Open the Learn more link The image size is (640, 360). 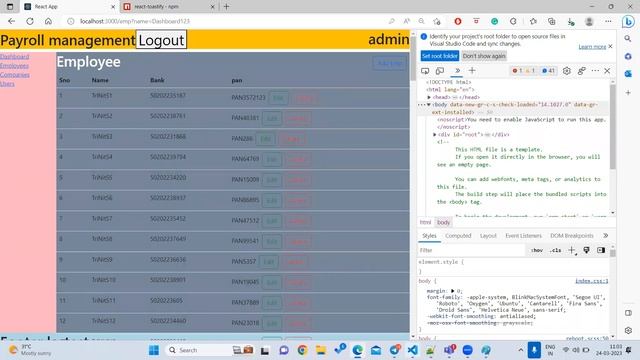tap(592, 47)
